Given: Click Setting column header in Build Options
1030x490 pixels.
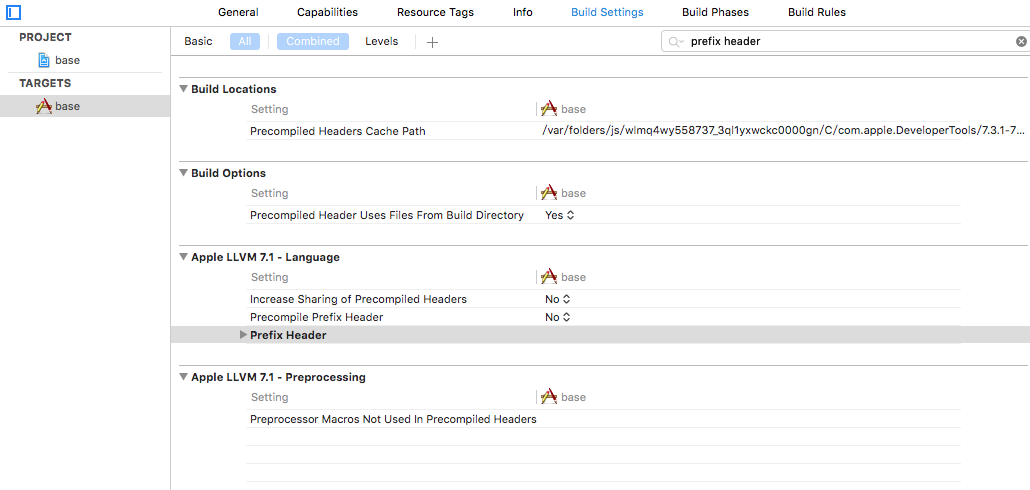Looking at the screenshot, I should (269, 193).
